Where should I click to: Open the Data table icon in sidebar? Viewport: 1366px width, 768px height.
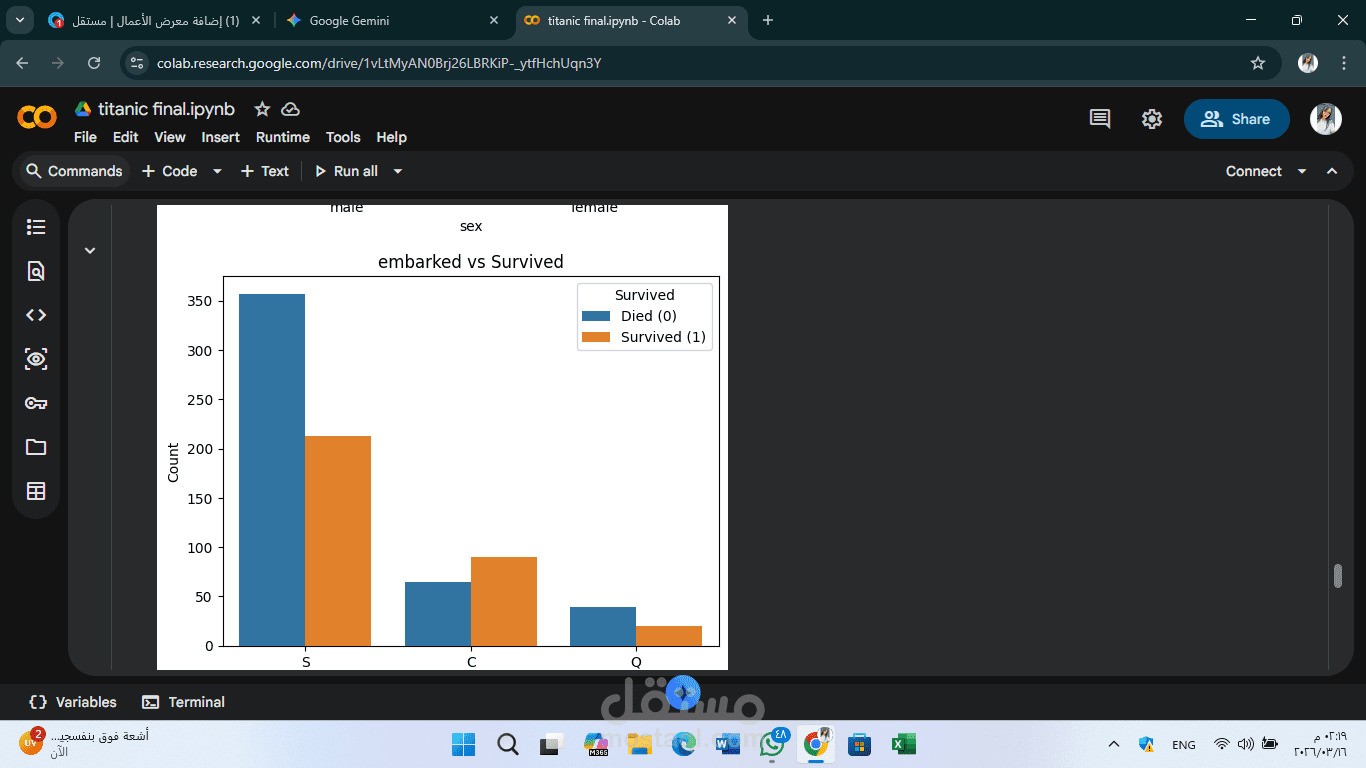(x=36, y=491)
